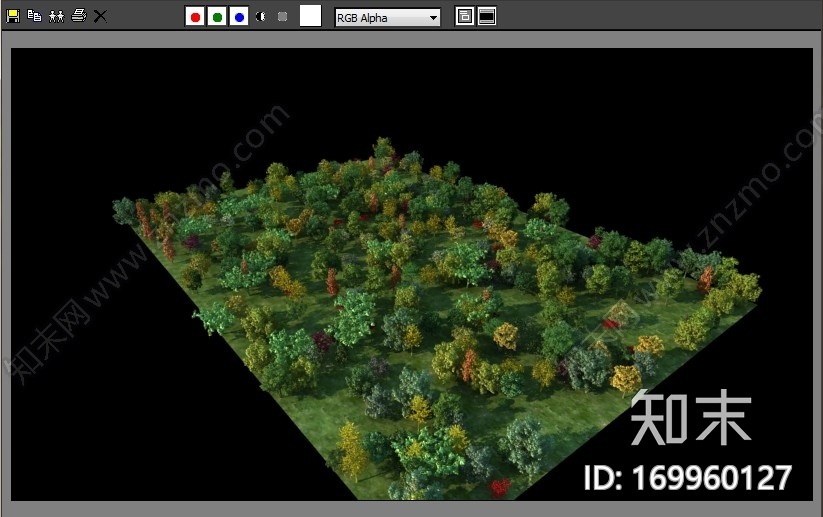Toggle UI overlay frame button

(x=465, y=17)
